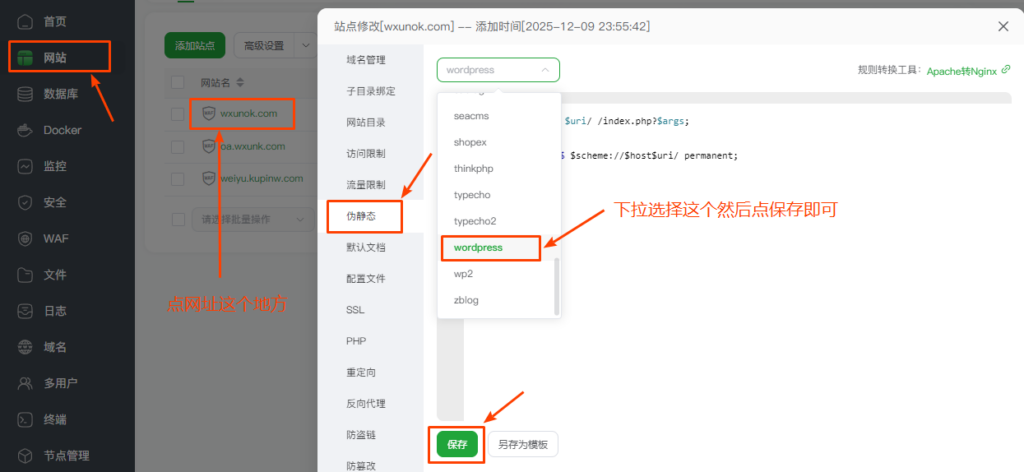Choose typecho2 from the dropdown list

pos(499,221)
